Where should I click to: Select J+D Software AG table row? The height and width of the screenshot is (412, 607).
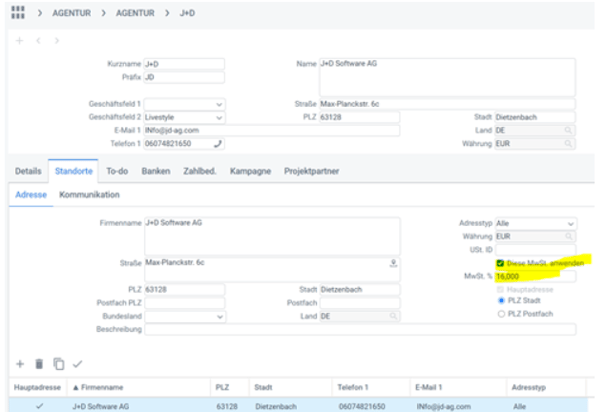298,406
